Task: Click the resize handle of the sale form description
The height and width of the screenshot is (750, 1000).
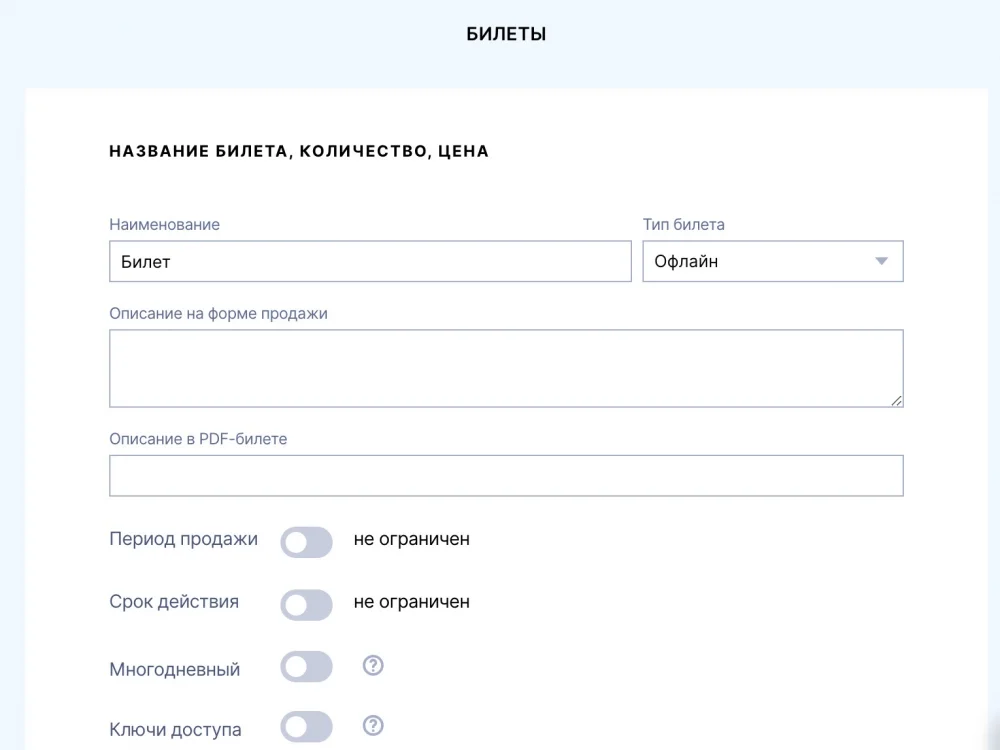Action: click(x=896, y=400)
